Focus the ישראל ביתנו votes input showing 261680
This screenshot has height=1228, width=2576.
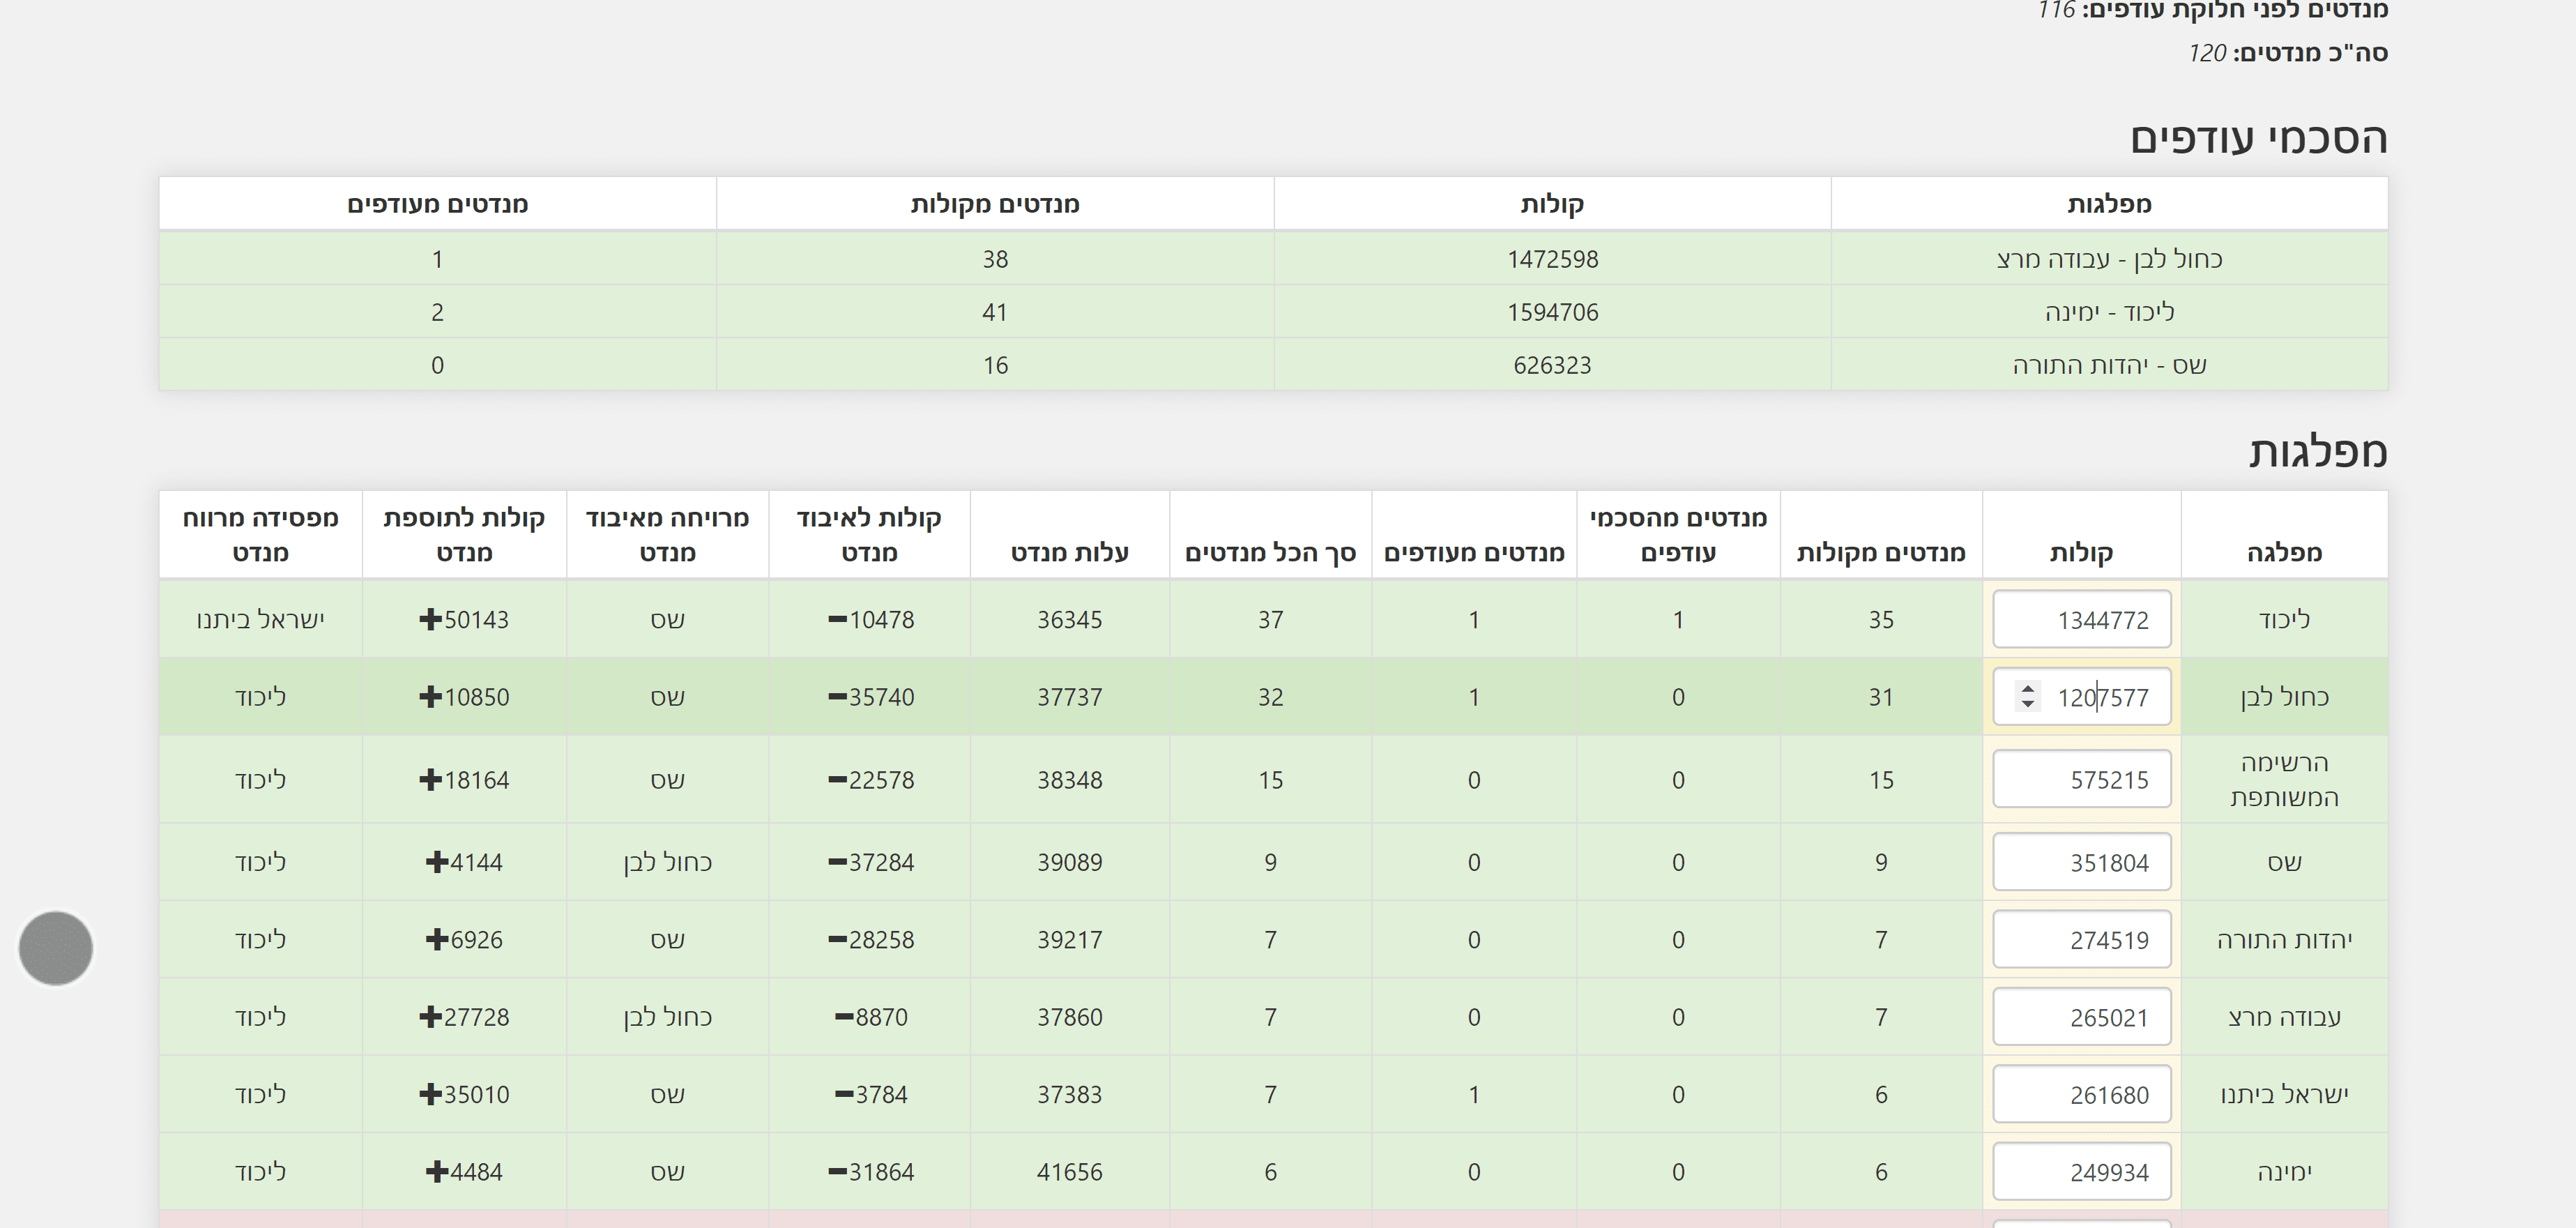coord(2081,1095)
